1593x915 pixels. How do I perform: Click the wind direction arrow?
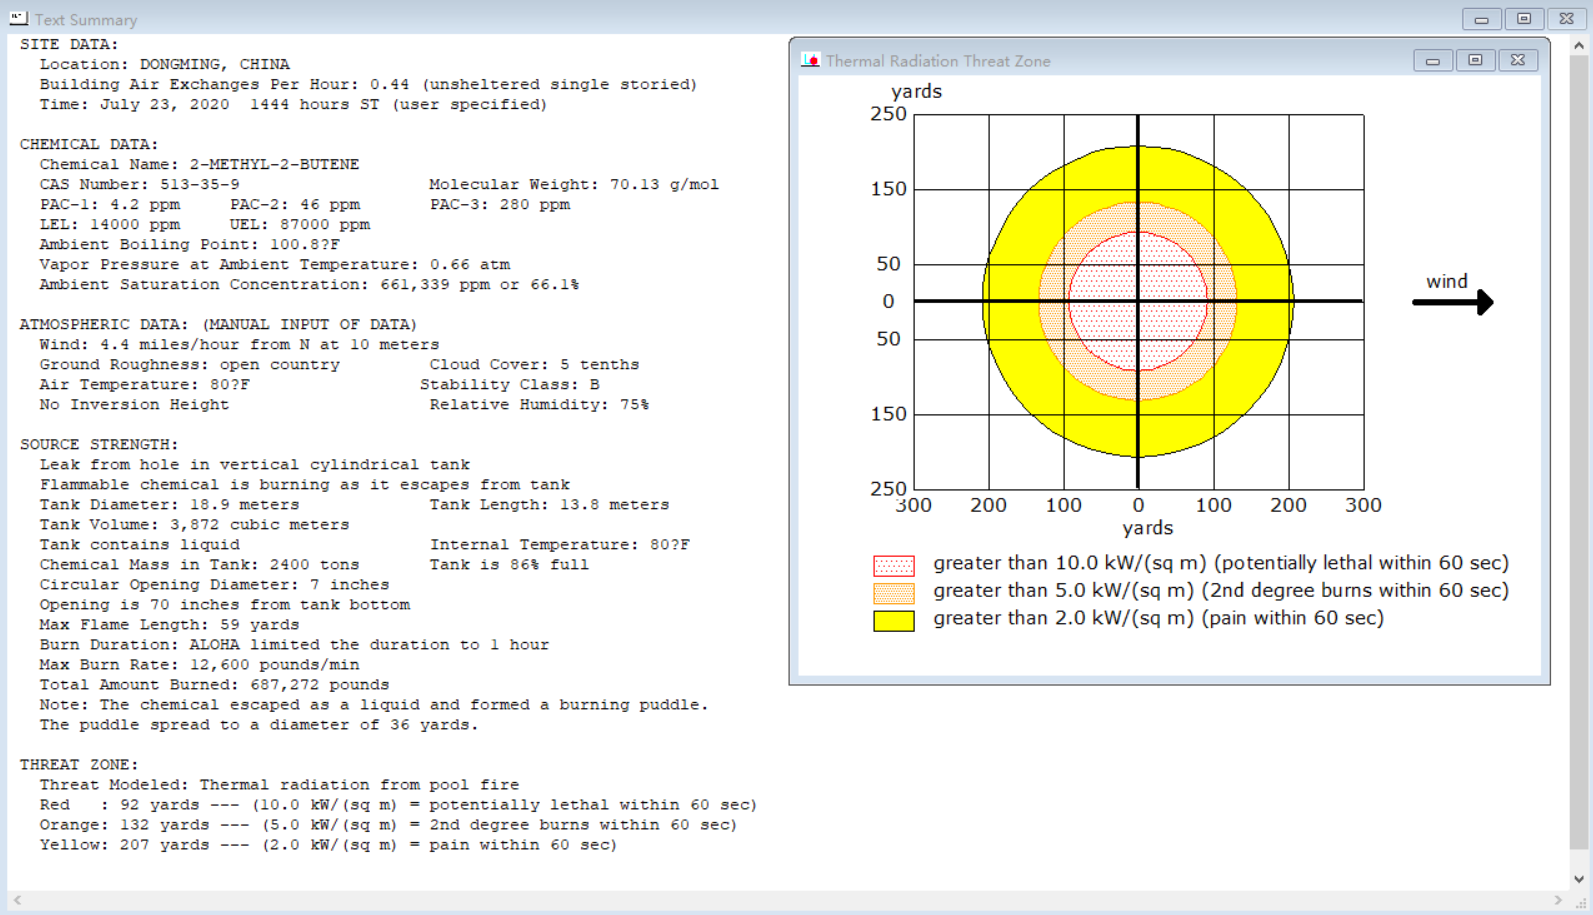[x=1453, y=302]
